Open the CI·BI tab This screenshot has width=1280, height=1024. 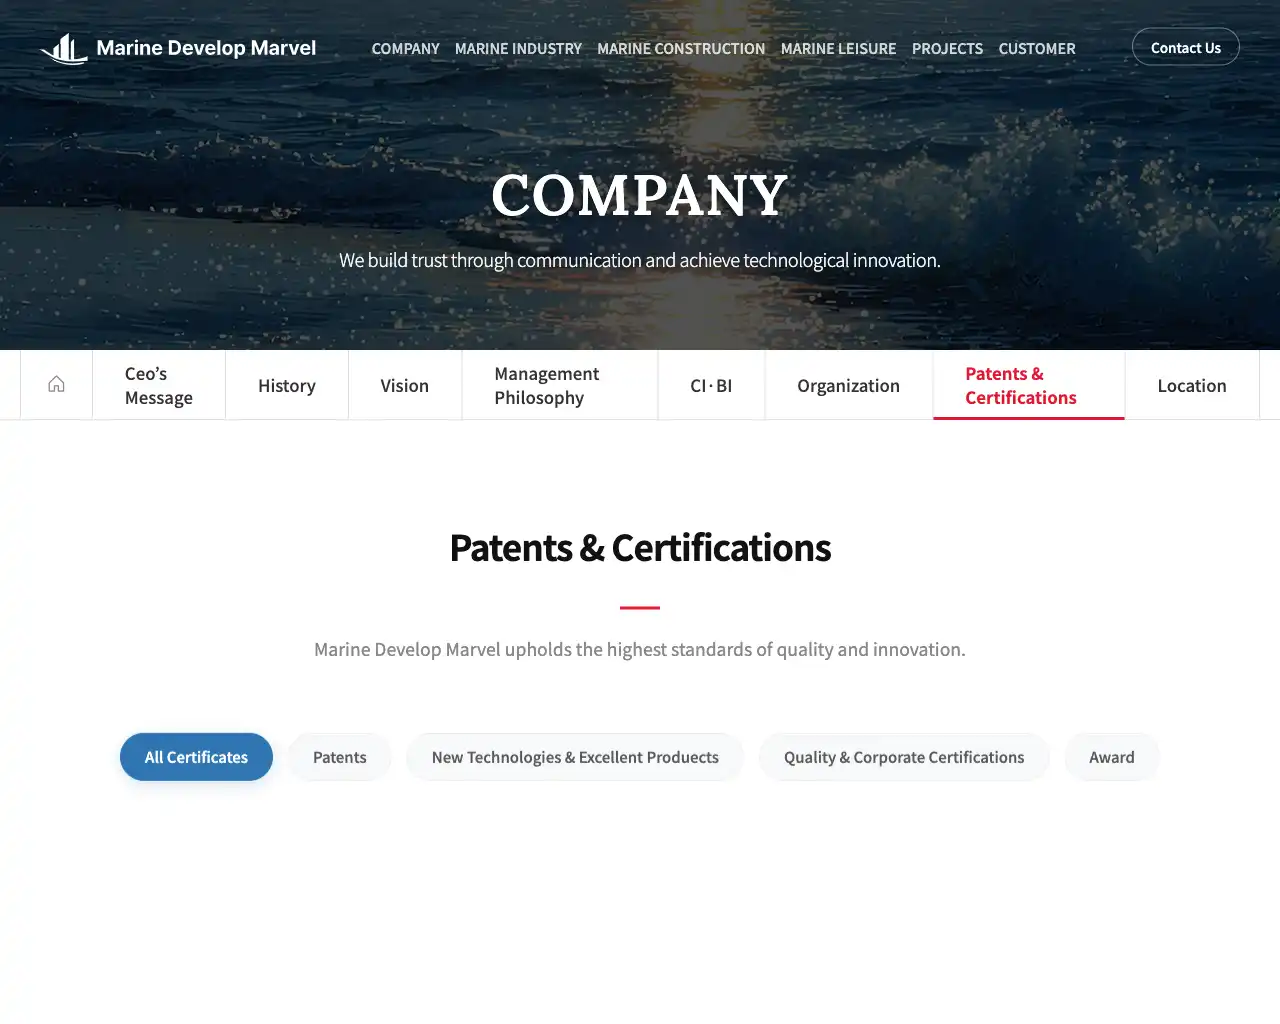tap(711, 385)
